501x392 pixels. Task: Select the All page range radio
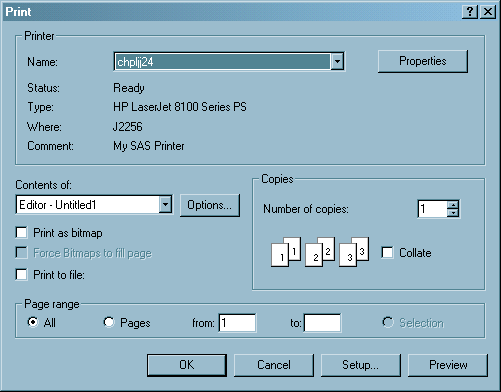click(x=33, y=322)
